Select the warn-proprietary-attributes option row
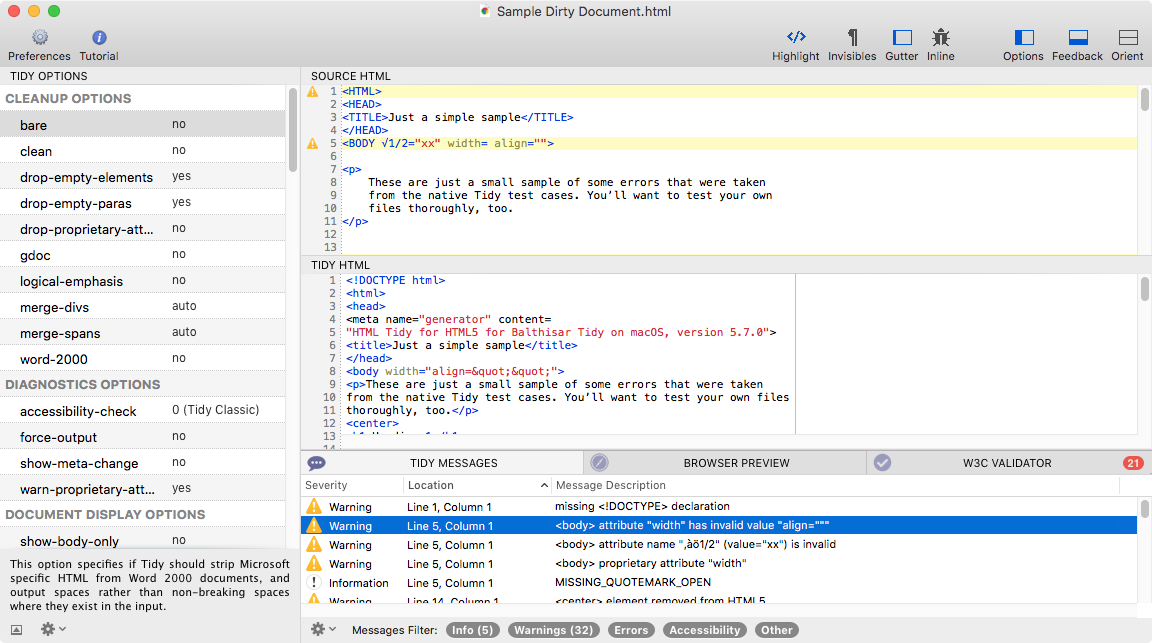Image resolution: width=1152 pixels, height=643 pixels. click(x=143, y=489)
